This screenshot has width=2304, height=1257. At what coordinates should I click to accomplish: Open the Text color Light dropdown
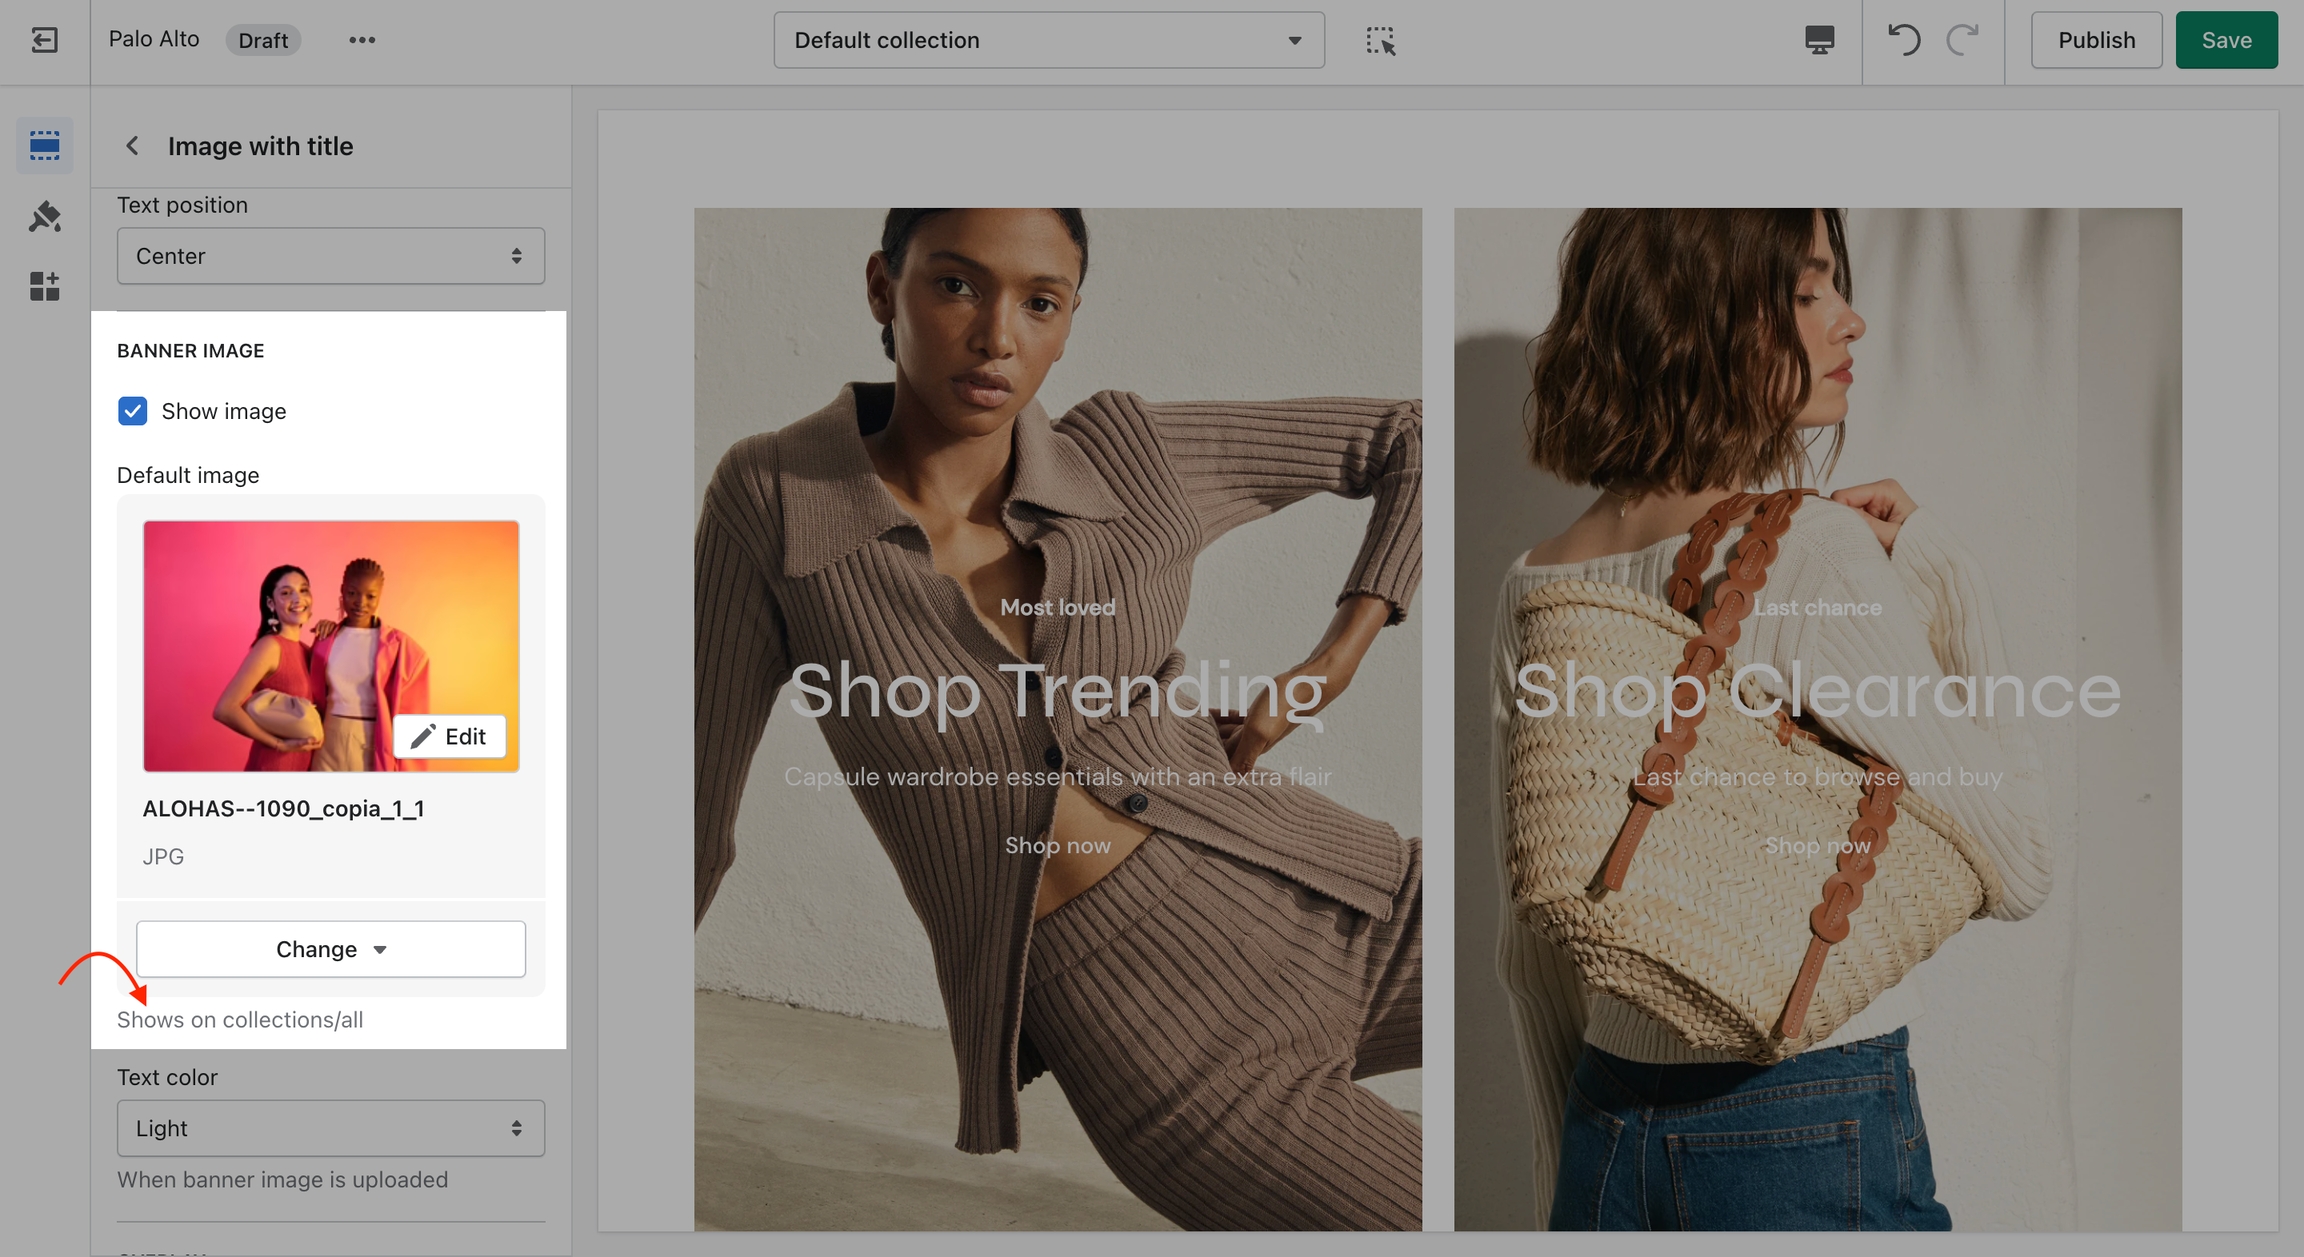330,1128
